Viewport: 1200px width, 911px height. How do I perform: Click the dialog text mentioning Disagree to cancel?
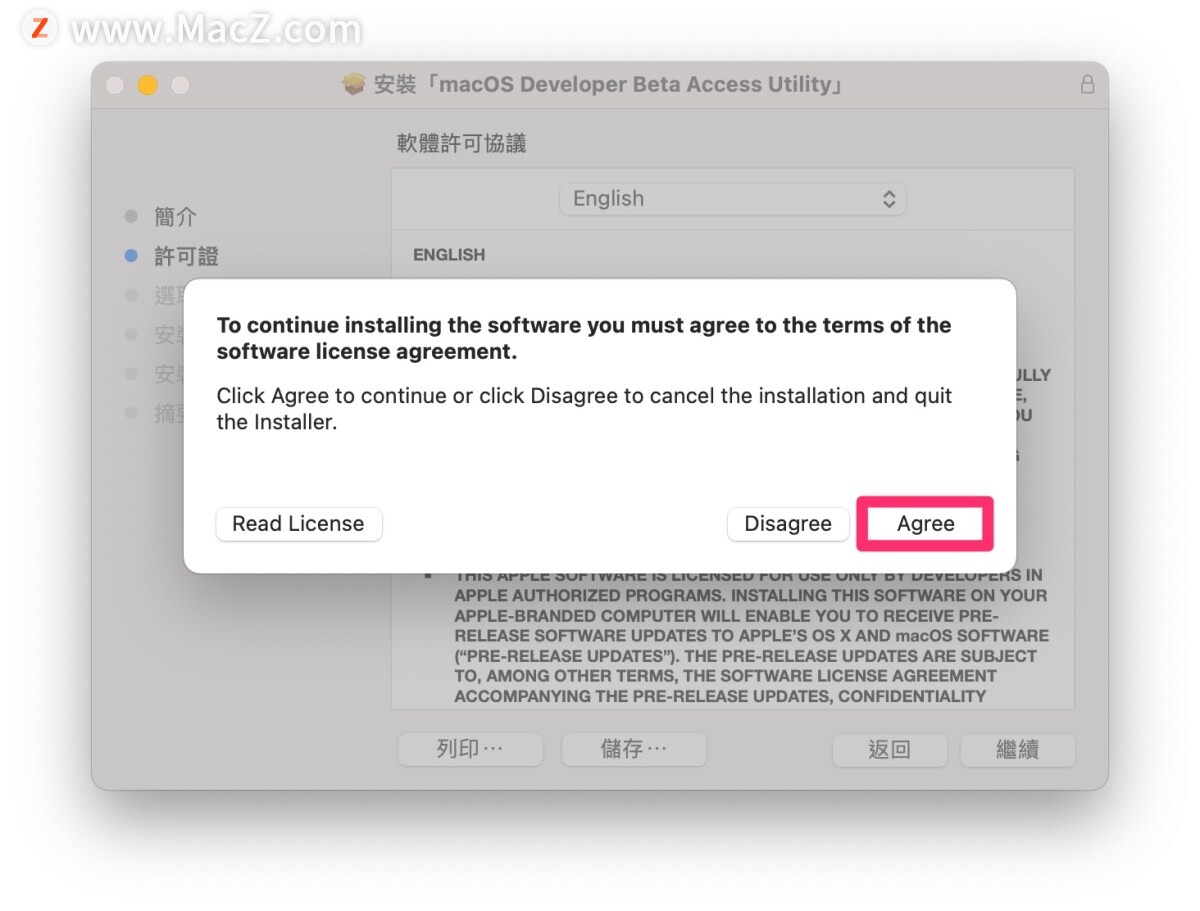pos(584,409)
